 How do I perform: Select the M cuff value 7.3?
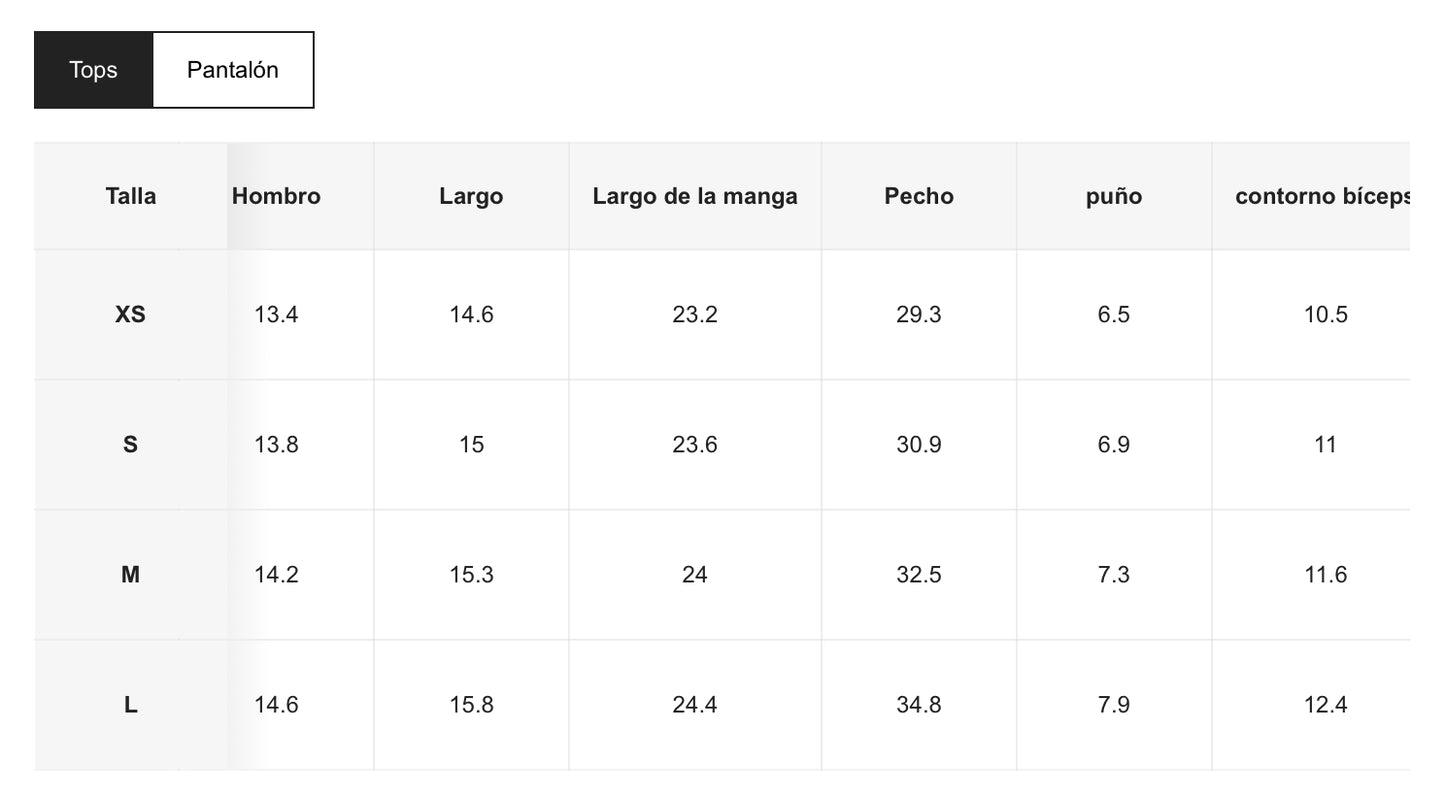pos(1114,575)
